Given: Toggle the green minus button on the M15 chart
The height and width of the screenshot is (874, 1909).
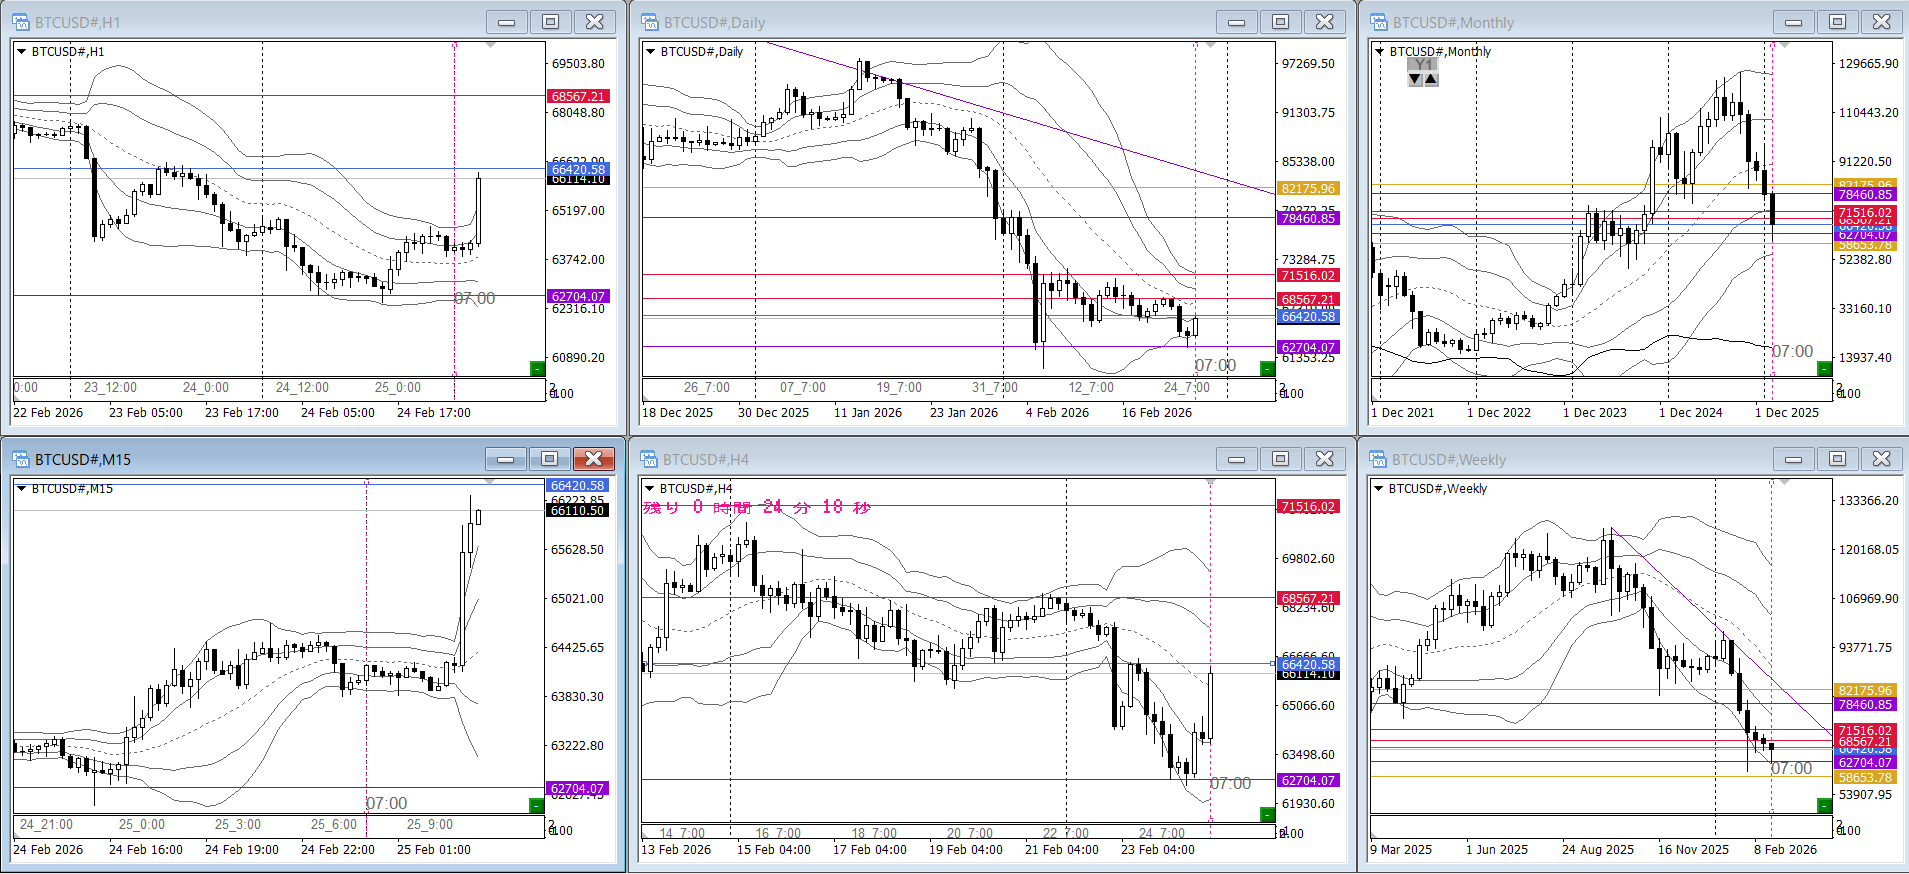Looking at the screenshot, I should (x=536, y=806).
